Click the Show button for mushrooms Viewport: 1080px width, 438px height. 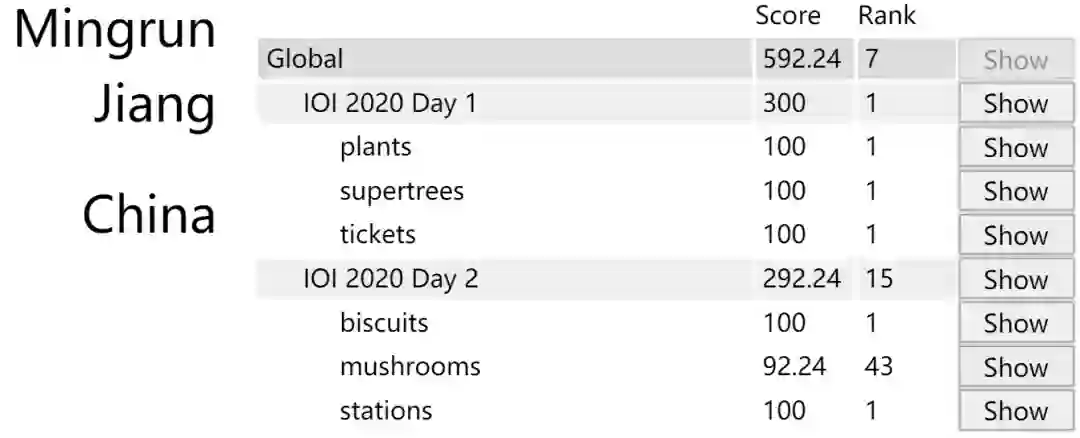1015,367
